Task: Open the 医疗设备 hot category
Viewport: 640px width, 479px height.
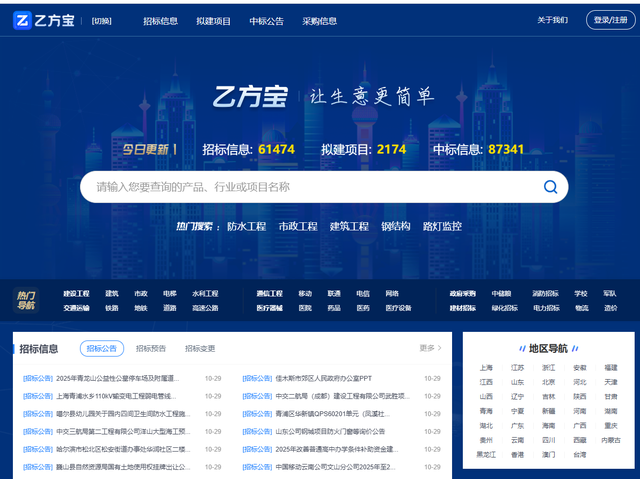Action: coord(399,308)
